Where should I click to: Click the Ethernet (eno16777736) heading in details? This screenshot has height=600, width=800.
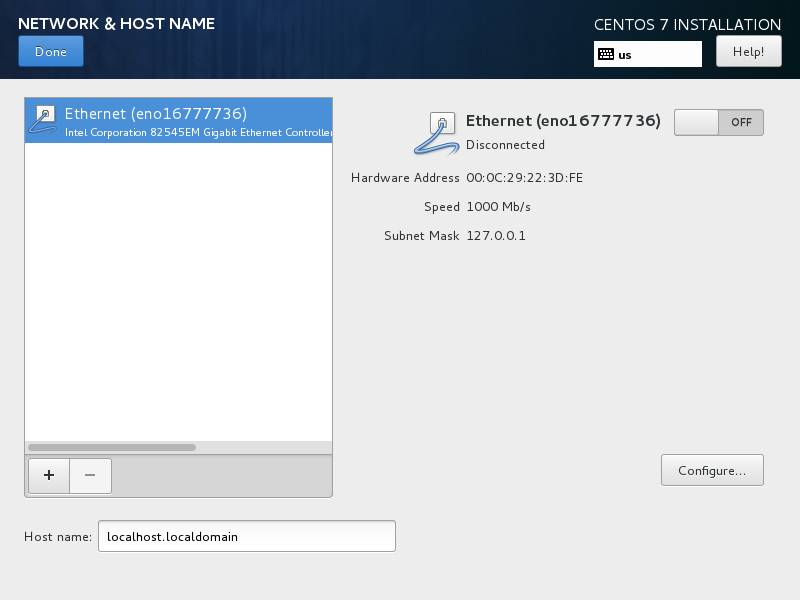[563, 121]
